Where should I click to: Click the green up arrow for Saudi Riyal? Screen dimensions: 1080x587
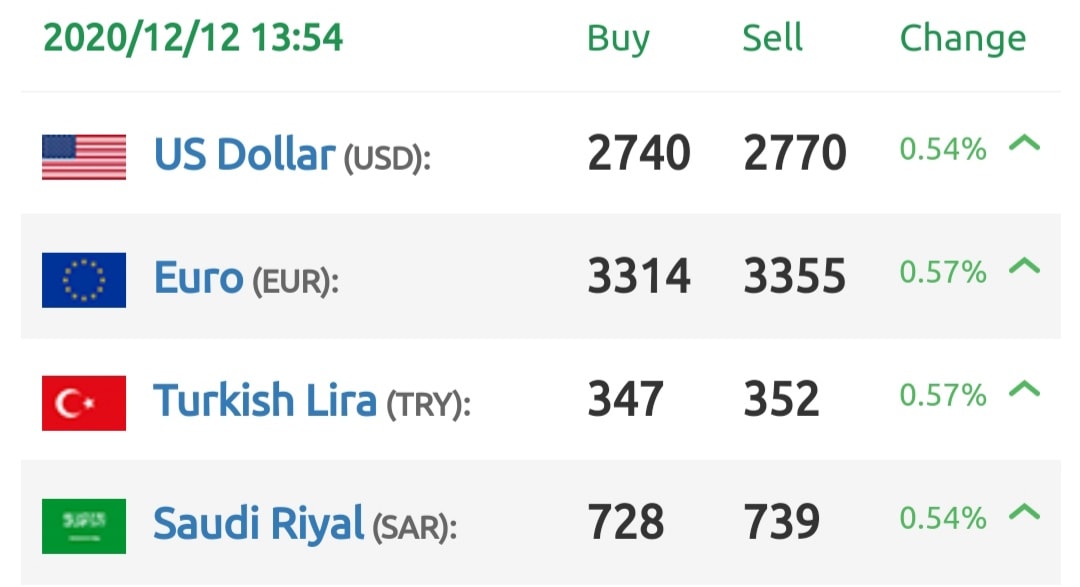1024,512
